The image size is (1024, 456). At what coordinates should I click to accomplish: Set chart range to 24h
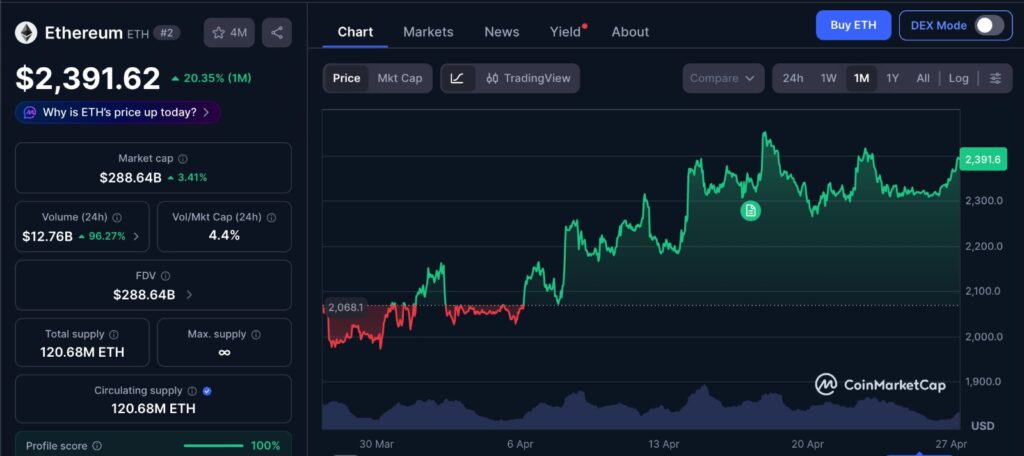tap(793, 78)
